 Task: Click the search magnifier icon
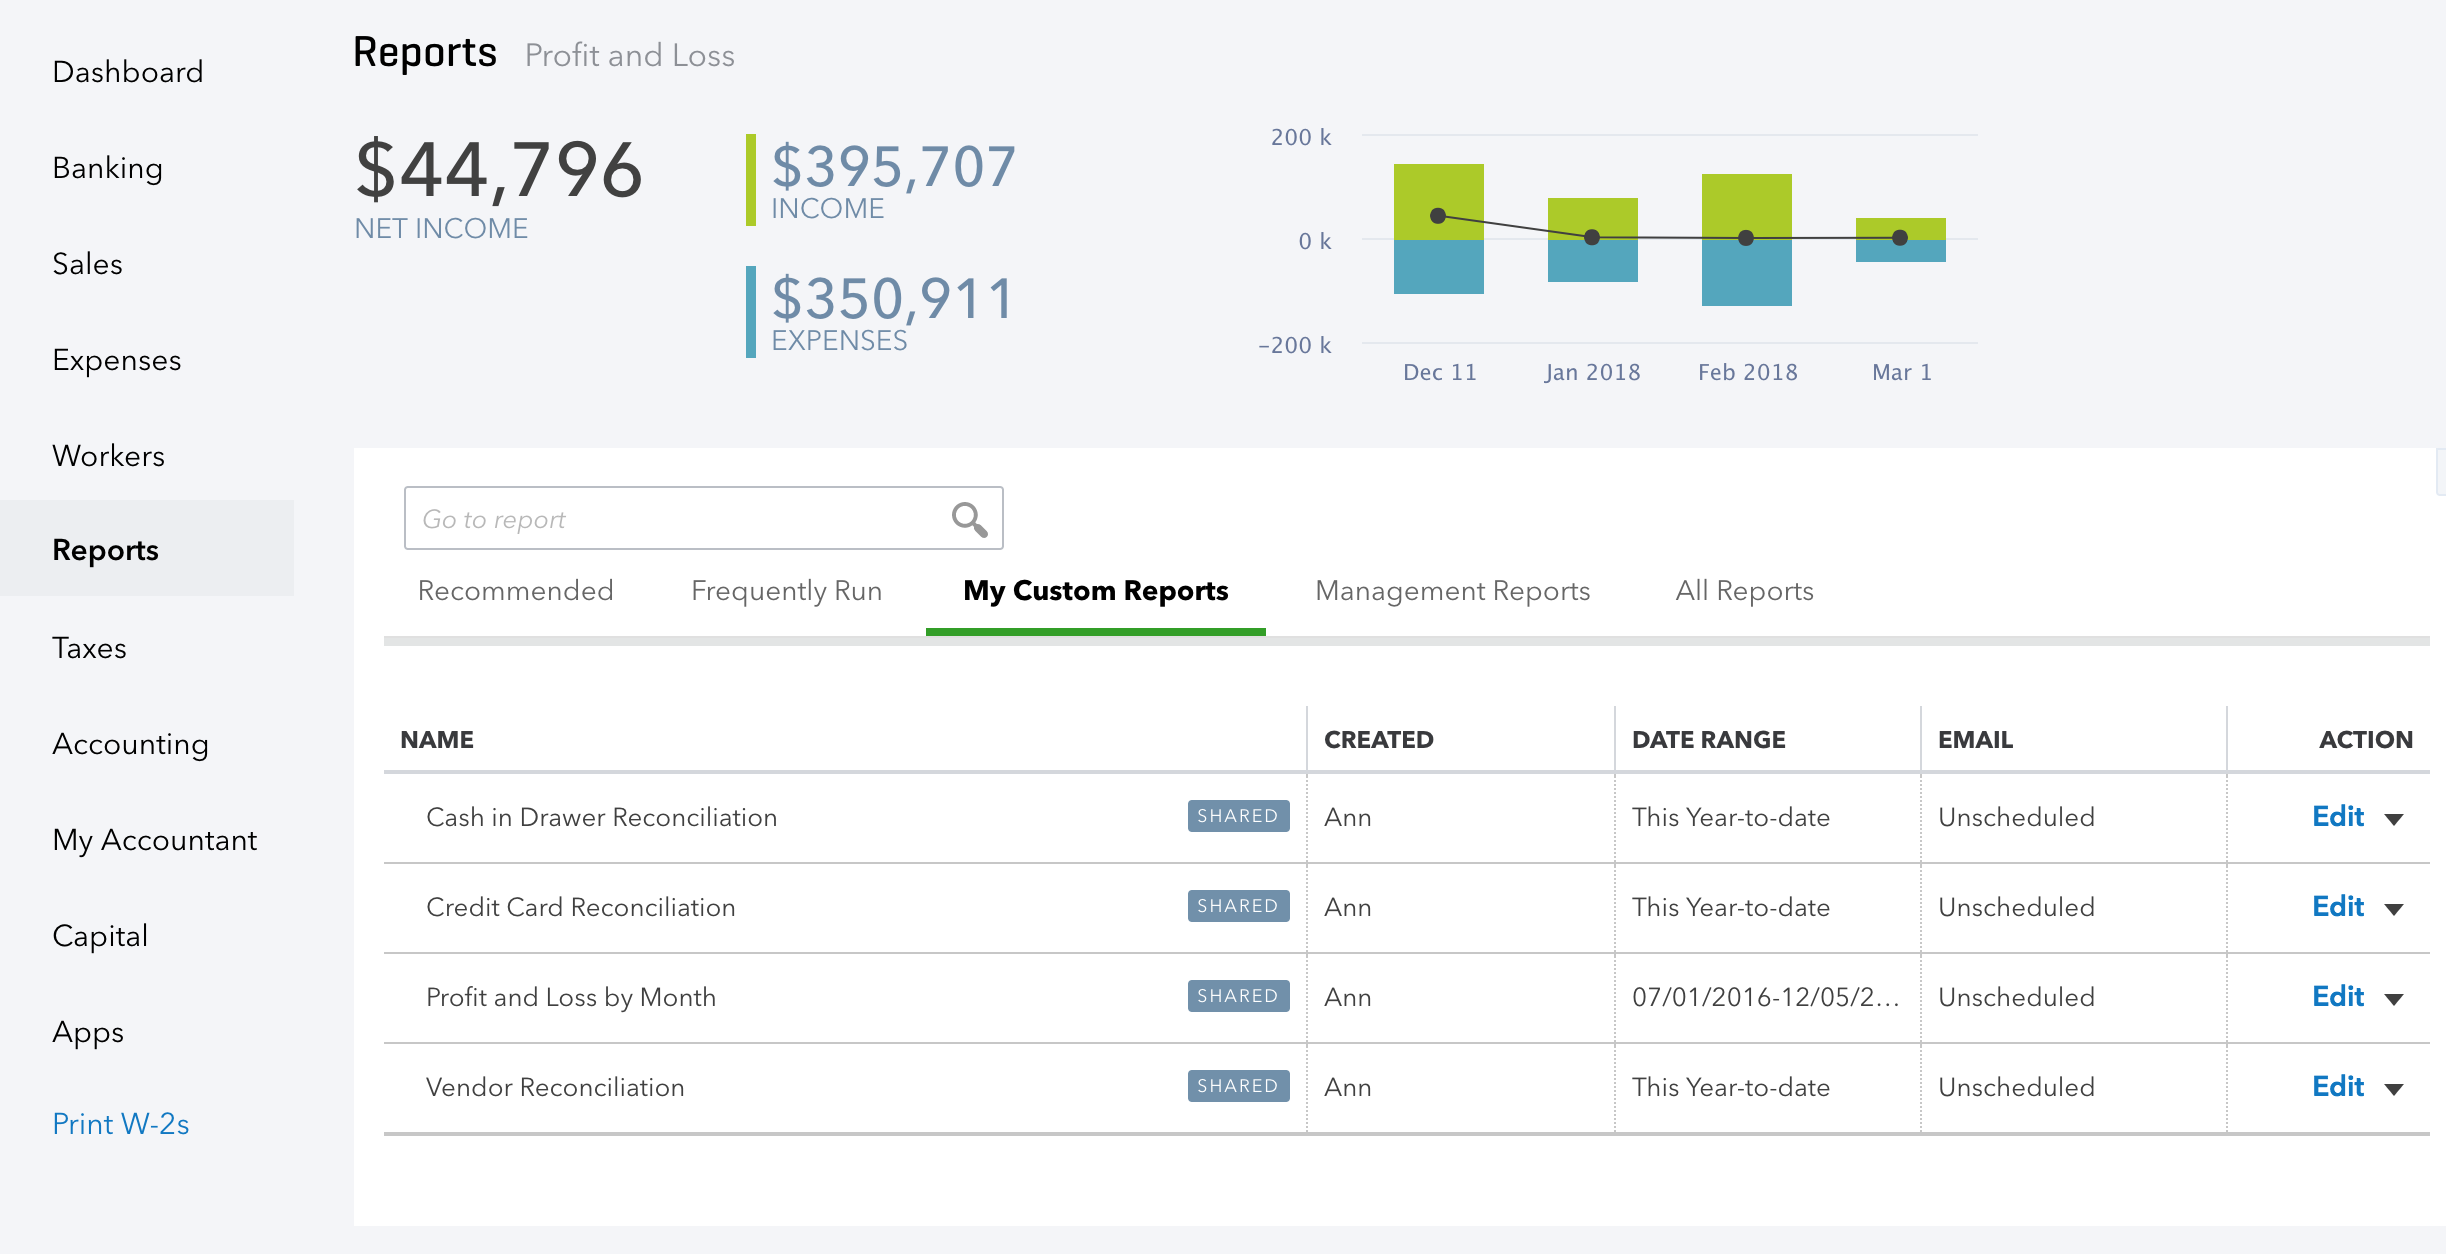[x=968, y=518]
